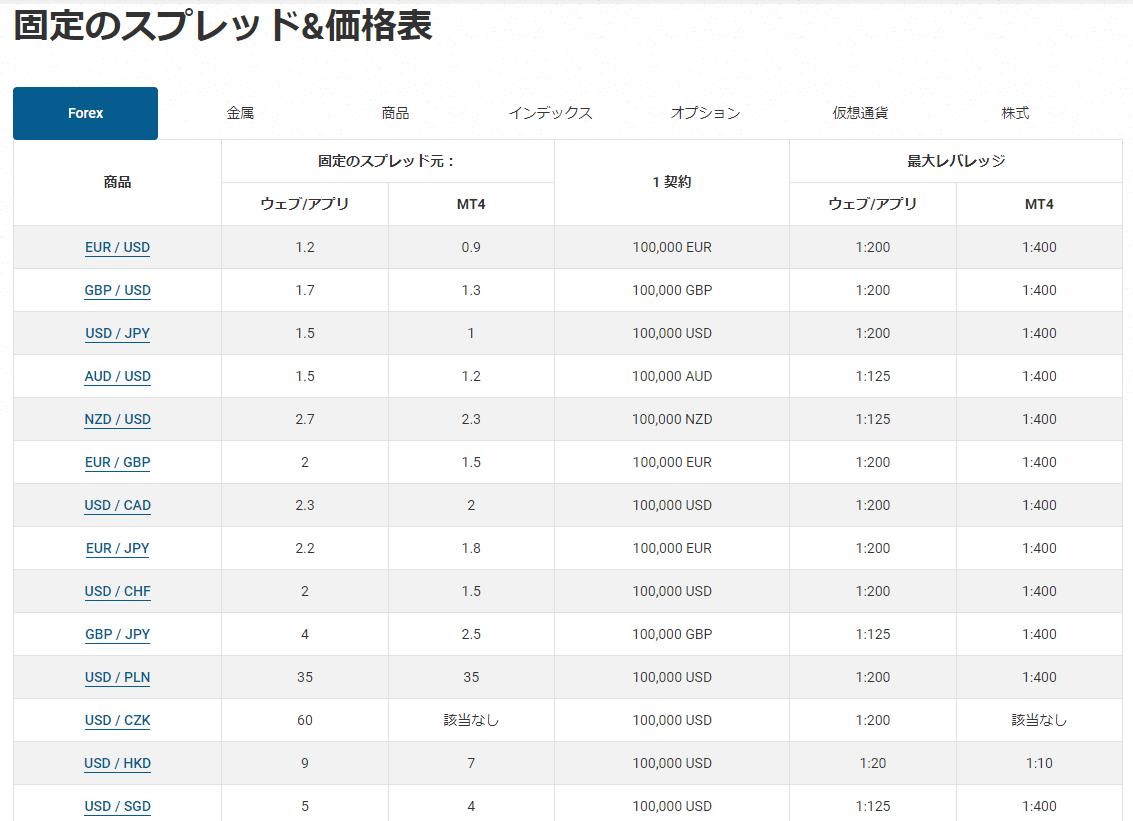Select the 仮想通貨 tab
Viewport: 1133px width, 821px height.
coord(860,113)
